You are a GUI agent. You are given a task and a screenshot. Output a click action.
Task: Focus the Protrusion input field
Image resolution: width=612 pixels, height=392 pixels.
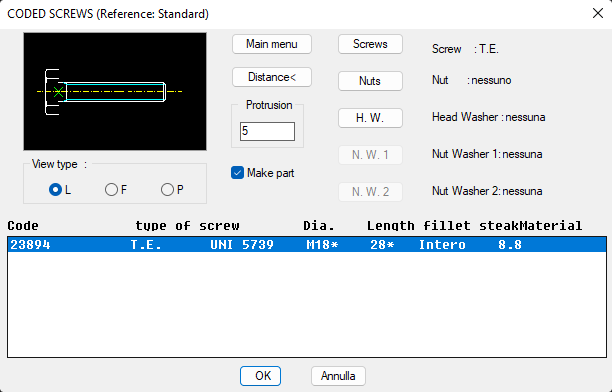click(x=267, y=131)
